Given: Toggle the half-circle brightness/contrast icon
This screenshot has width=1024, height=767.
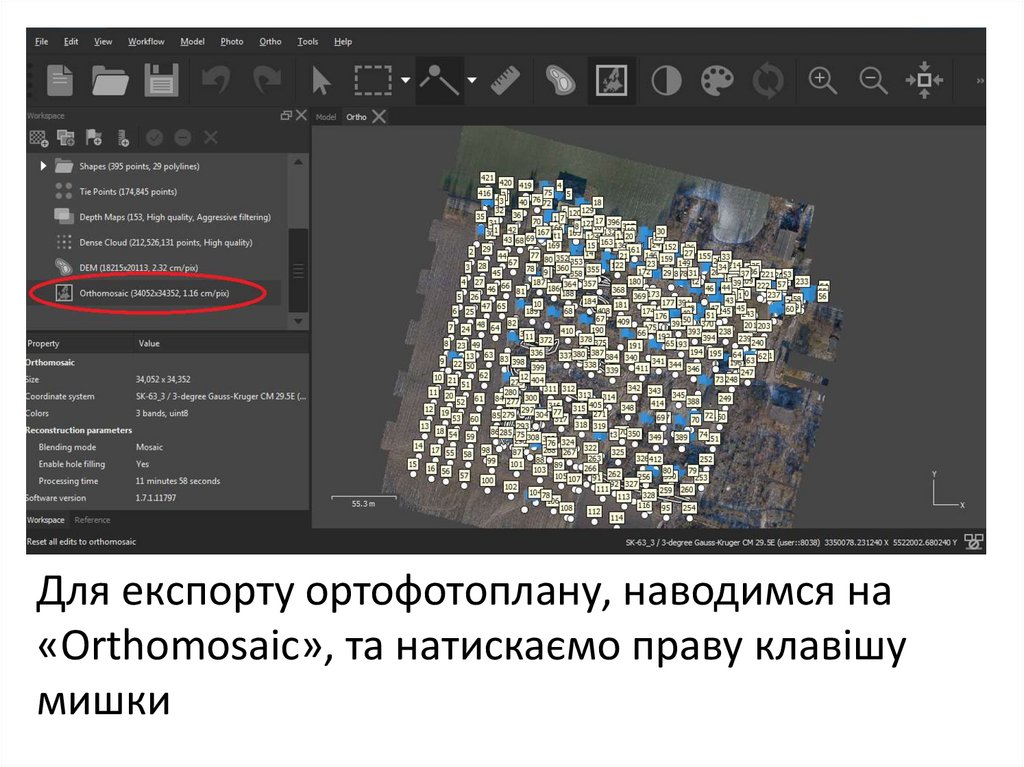Looking at the screenshot, I should pos(666,80).
